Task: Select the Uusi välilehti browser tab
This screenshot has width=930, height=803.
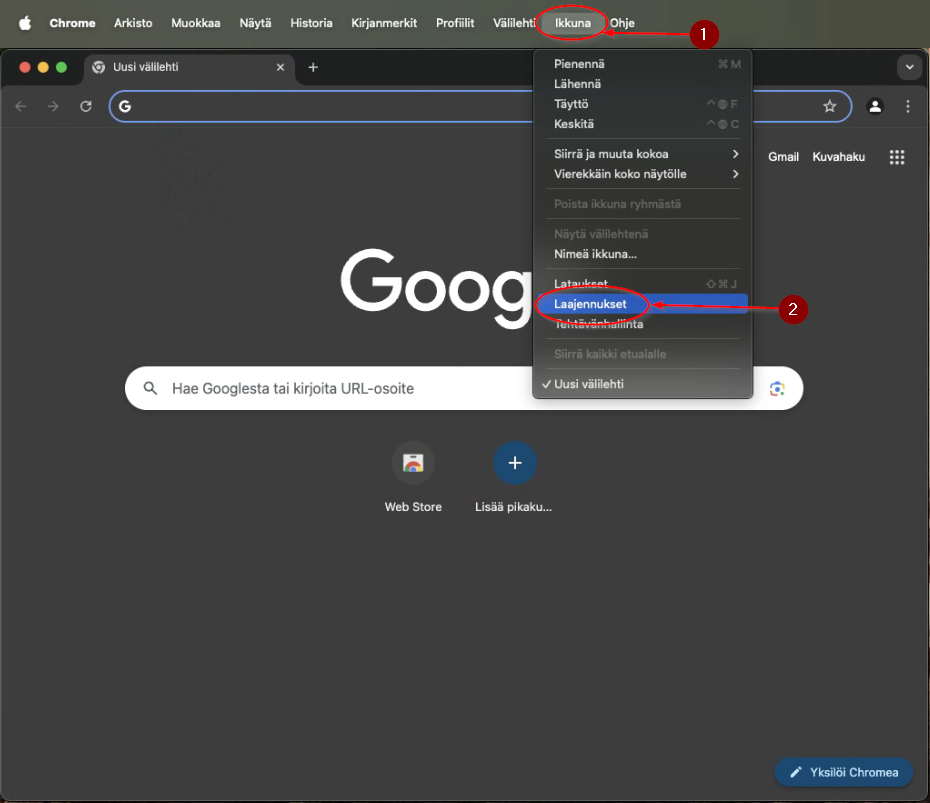Action: pyautogui.click(x=189, y=68)
